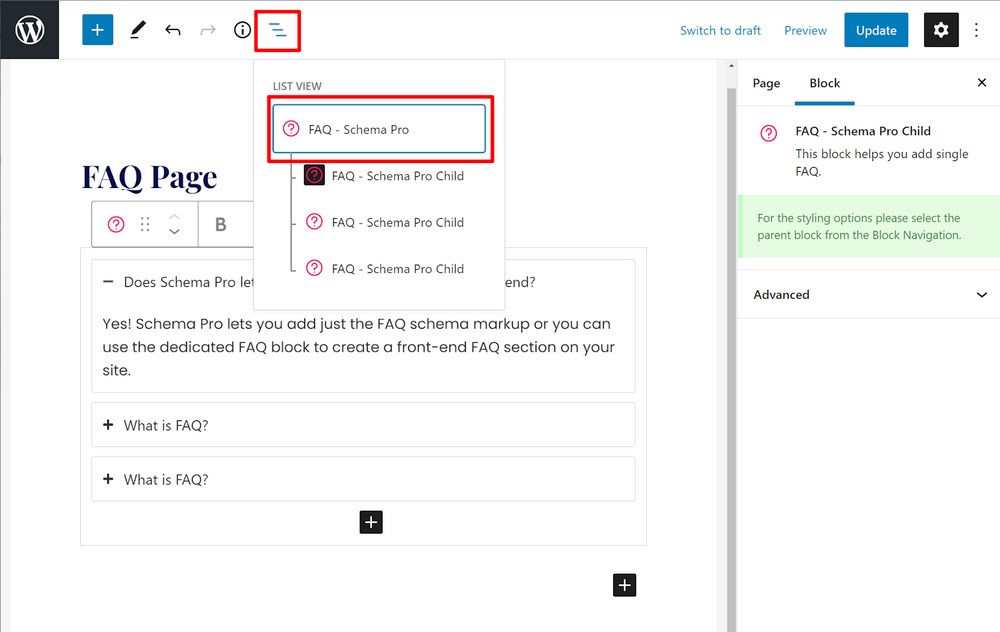Expand the Advanced panel
This screenshot has height=632, width=1000.
click(x=869, y=295)
